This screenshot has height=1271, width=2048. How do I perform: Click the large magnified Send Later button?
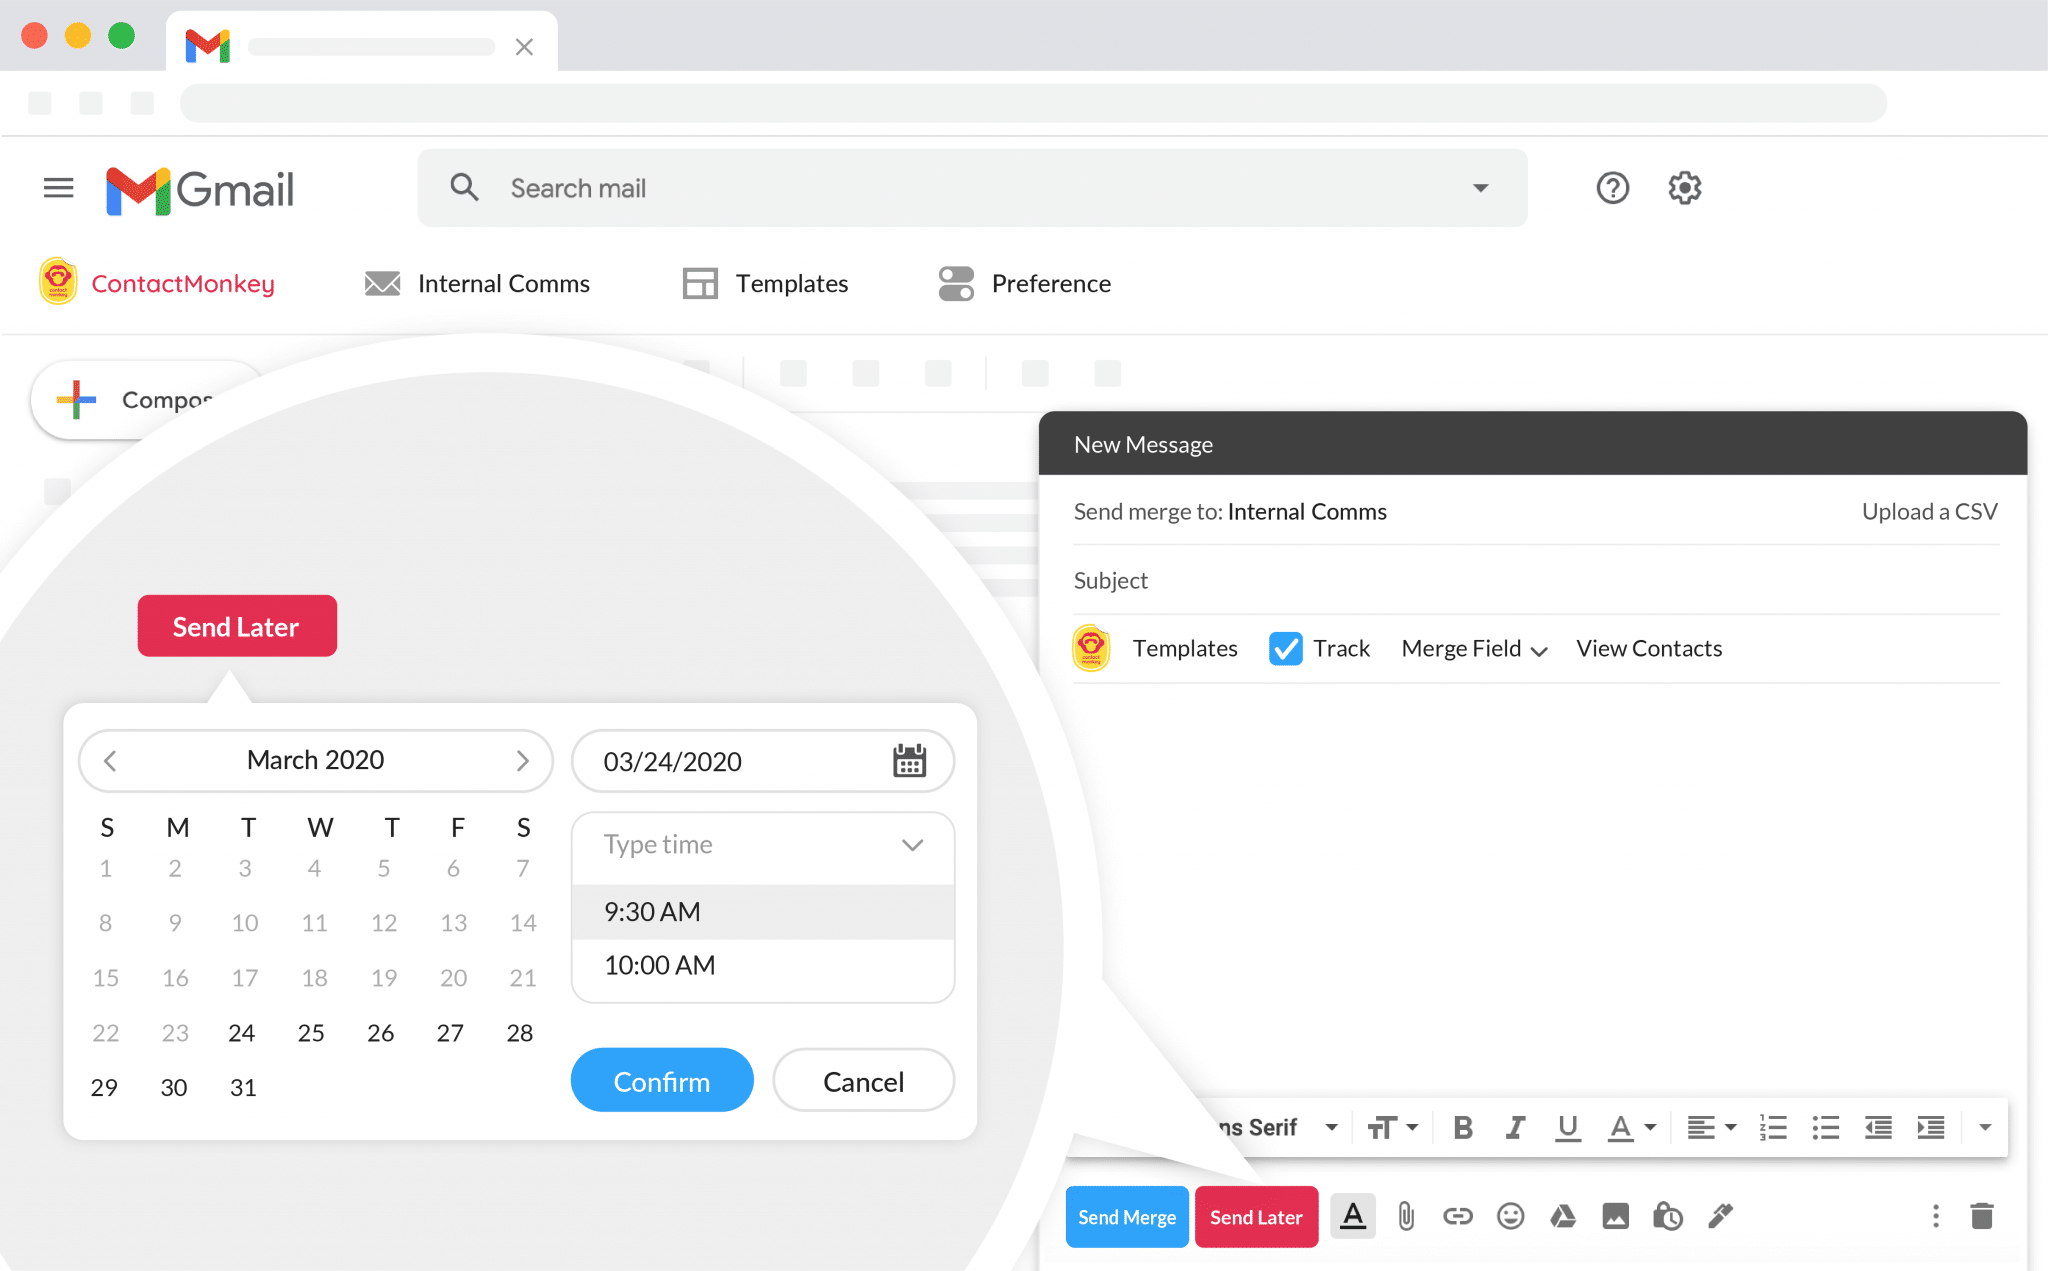[237, 626]
